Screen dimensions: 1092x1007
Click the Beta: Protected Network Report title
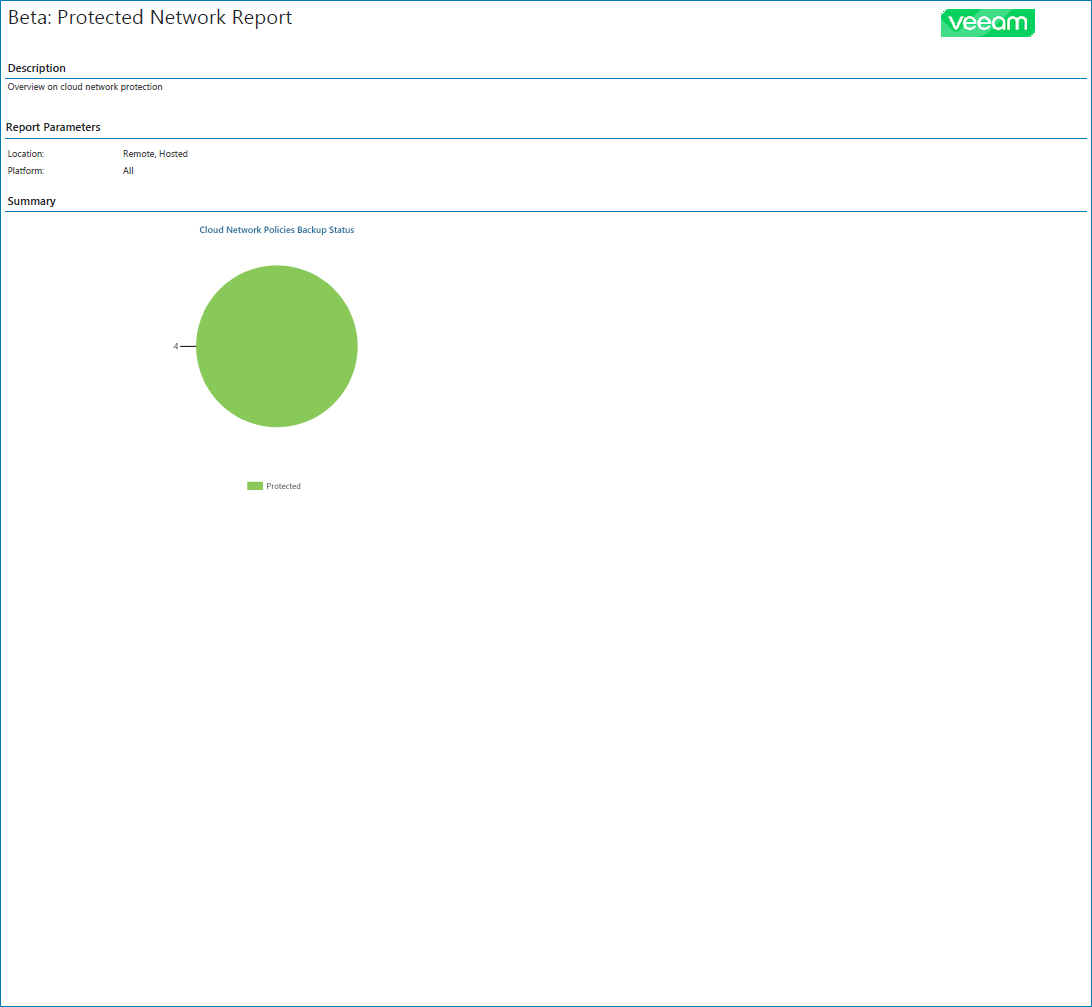150,17
